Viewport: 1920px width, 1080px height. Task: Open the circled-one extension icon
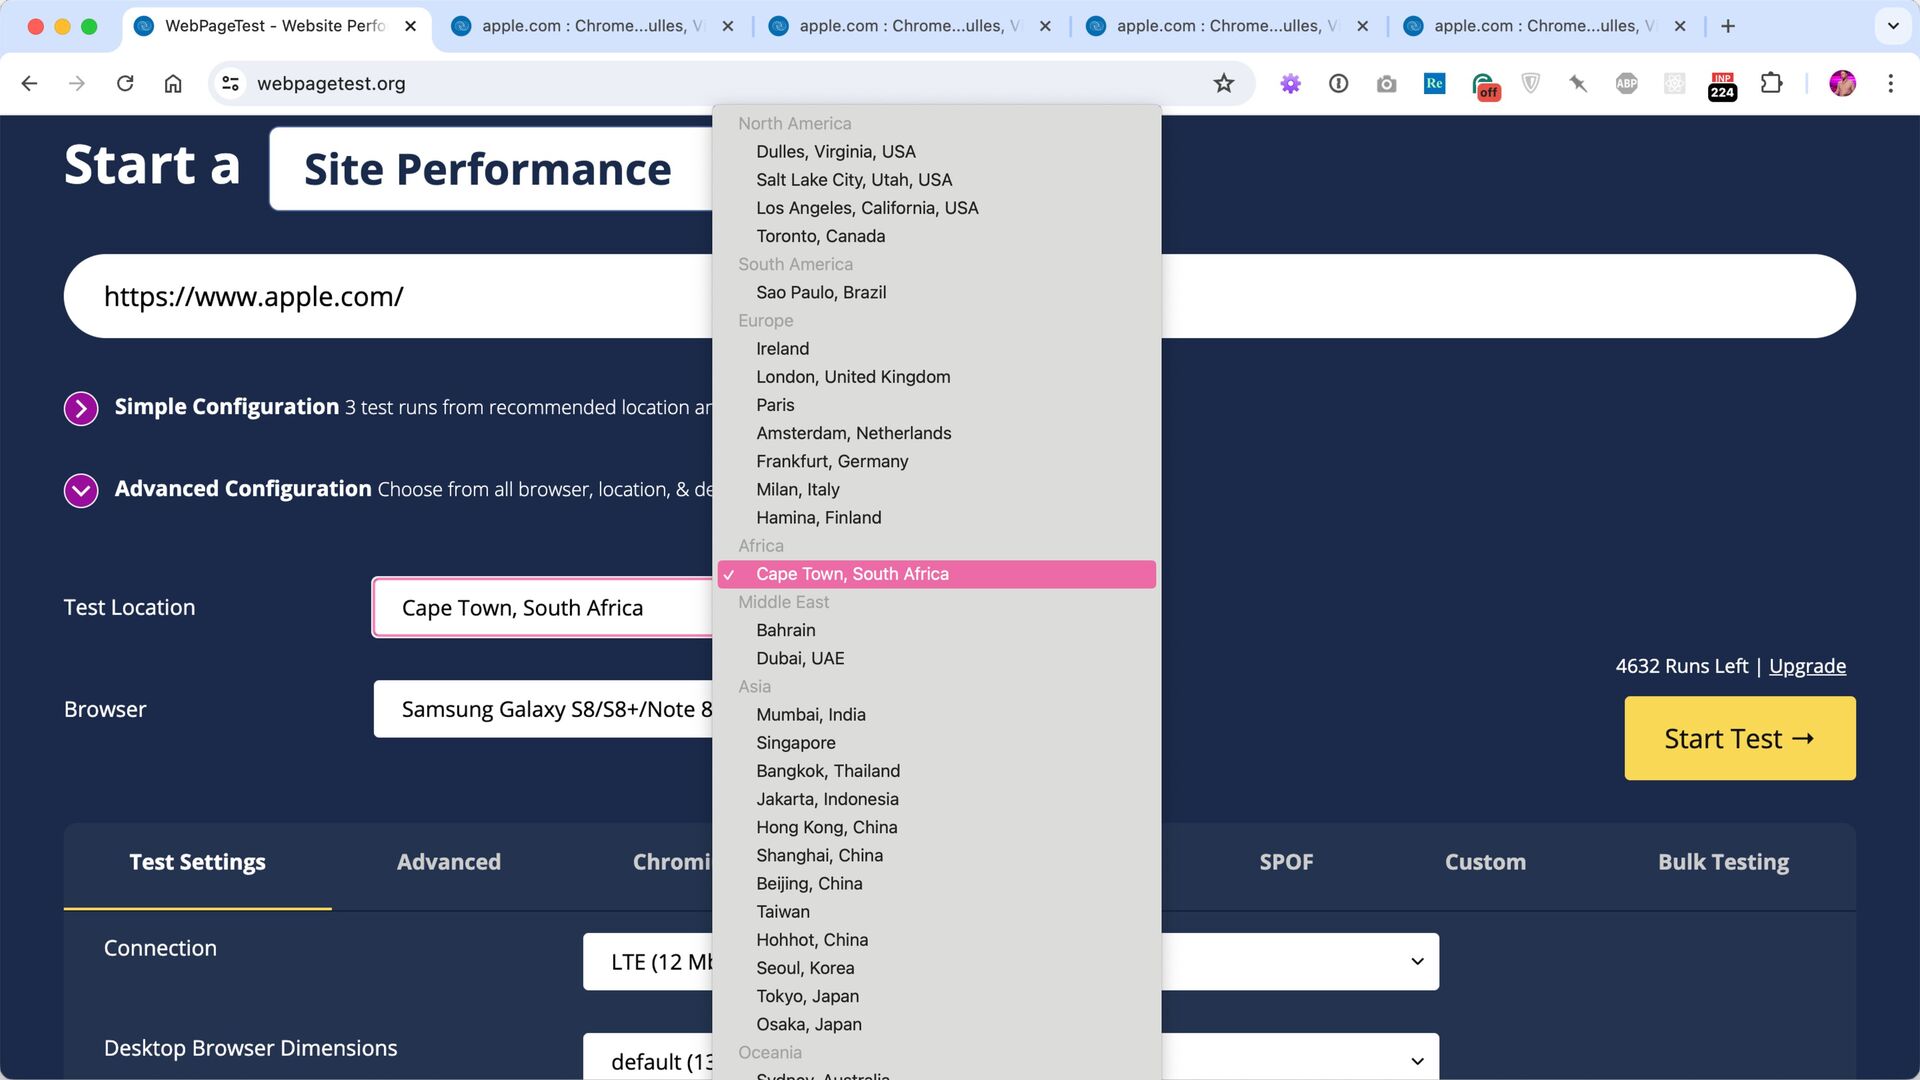click(x=1339, y=84)
